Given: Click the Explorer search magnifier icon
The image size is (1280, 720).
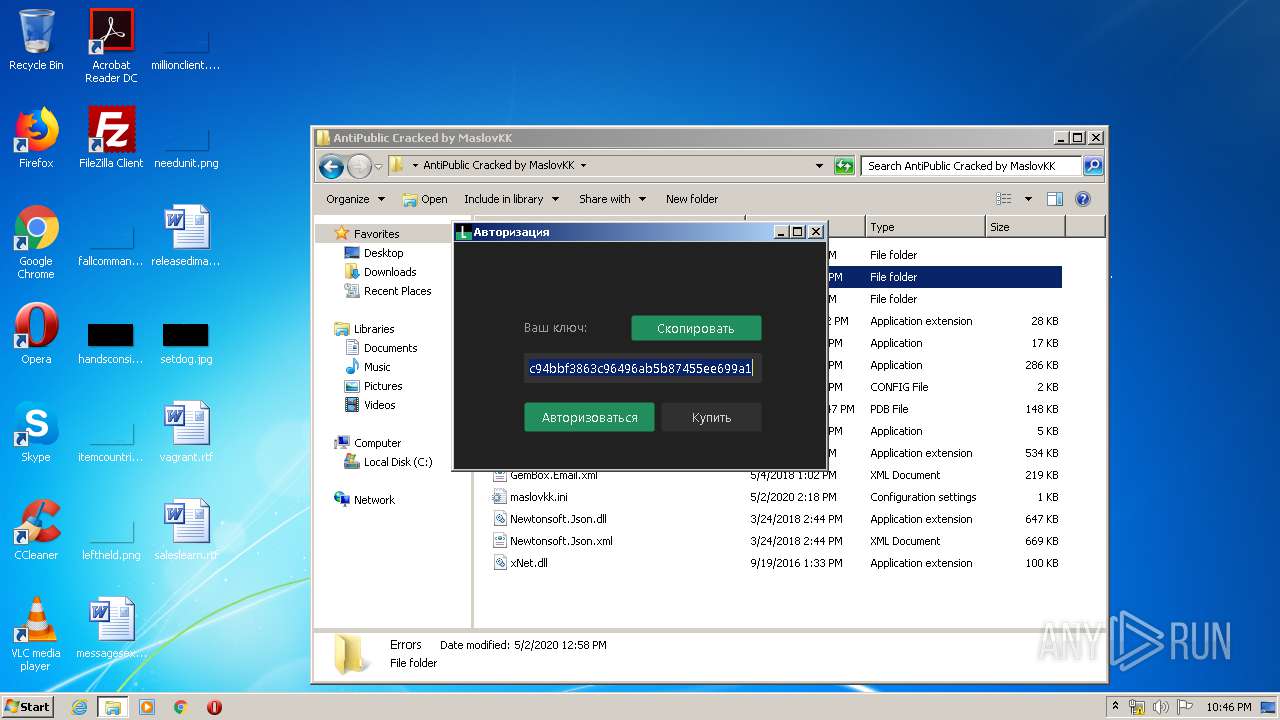Looking at the screenshot, I should point(1092,166).
